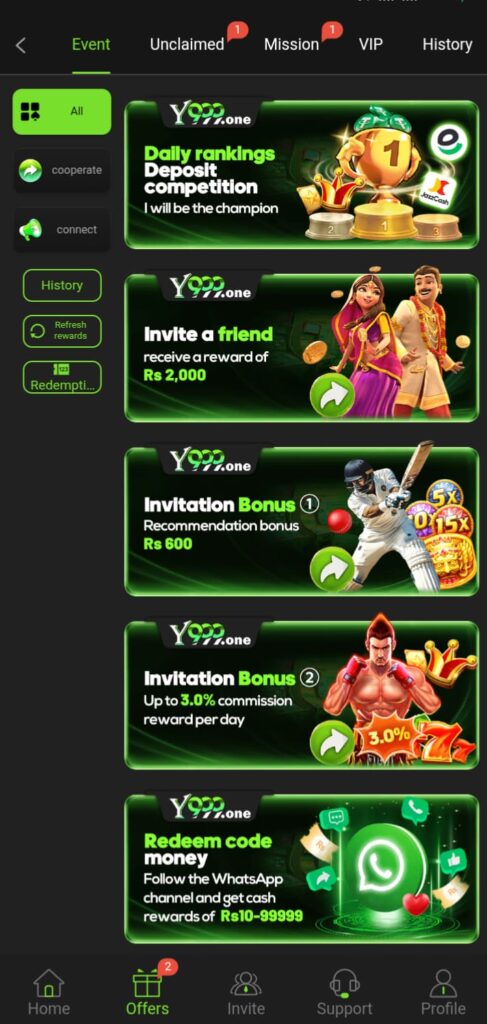The width and height of the screenshot is (487, 1024).
Task: Switch to the Mission tab
Action: (x=291, y=44)
